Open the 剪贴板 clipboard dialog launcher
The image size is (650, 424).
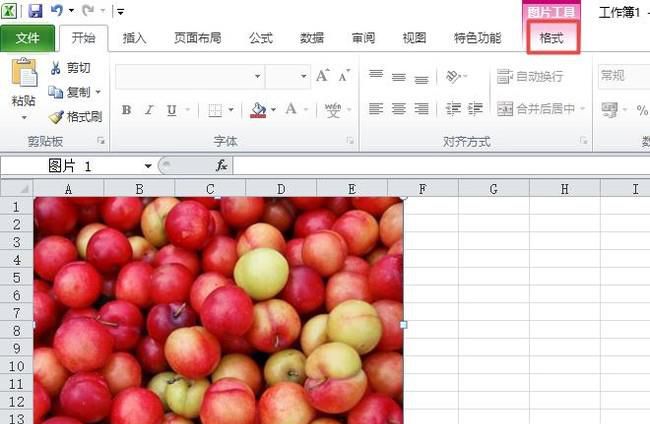click(101, 141)
